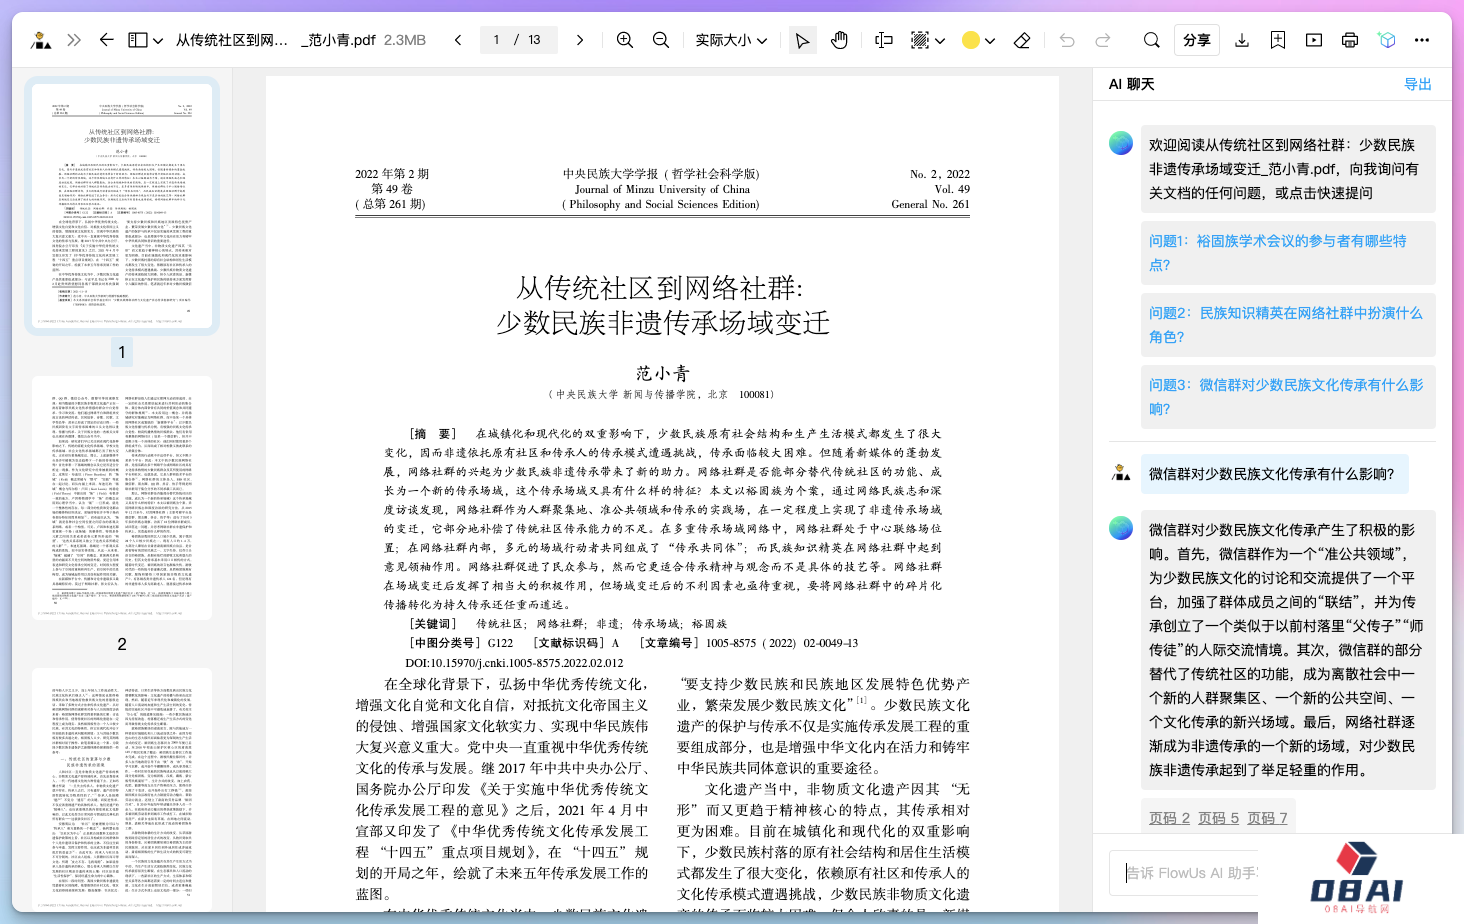Screen dimensions: 1464x924
Task: Click the 分享 share button
Action: click(x=1197, y=40)
